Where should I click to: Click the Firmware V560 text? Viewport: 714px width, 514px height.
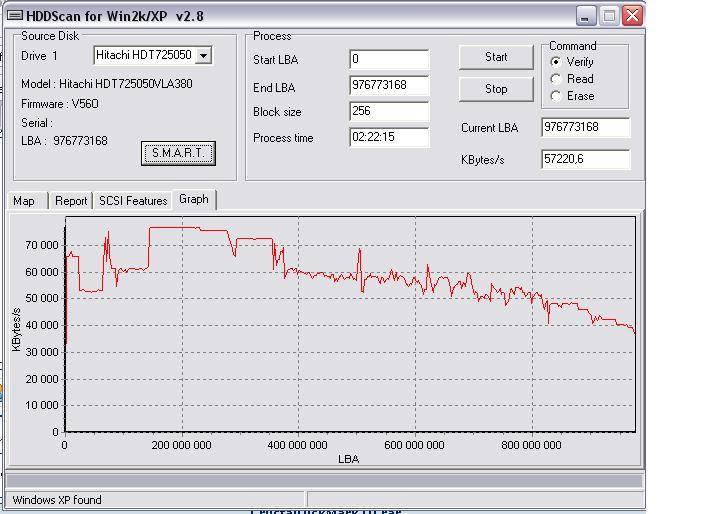60,104
